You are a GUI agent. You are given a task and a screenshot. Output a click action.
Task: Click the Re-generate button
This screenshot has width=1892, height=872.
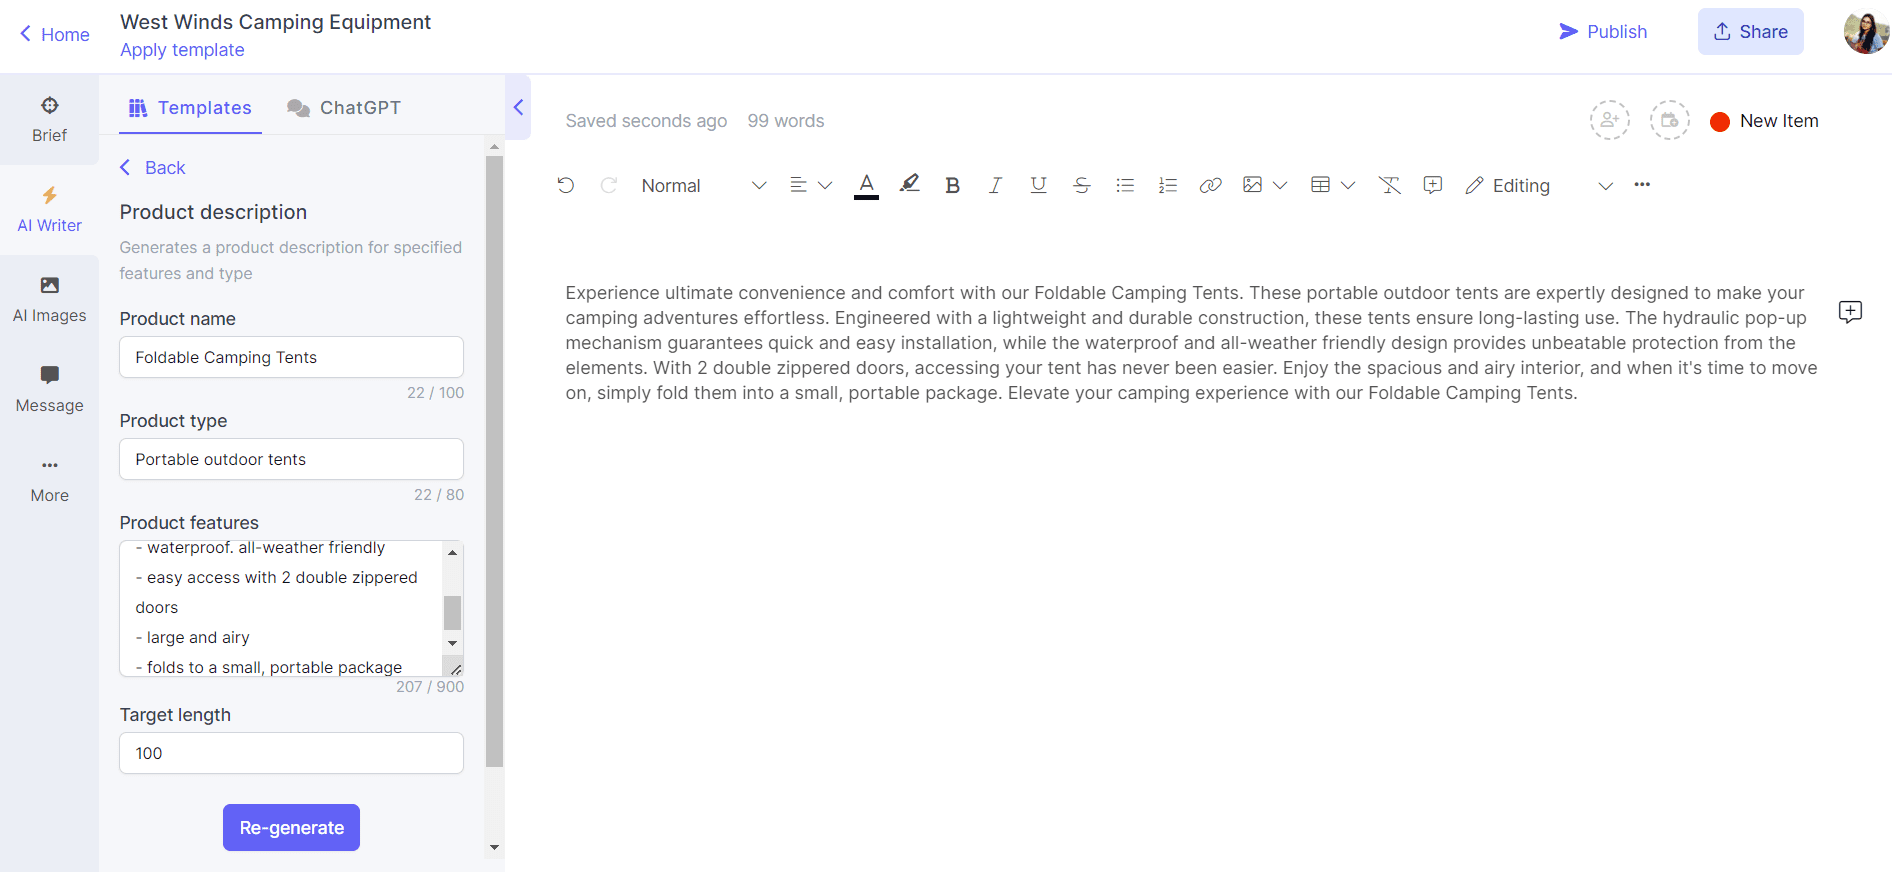coord(291,827)
